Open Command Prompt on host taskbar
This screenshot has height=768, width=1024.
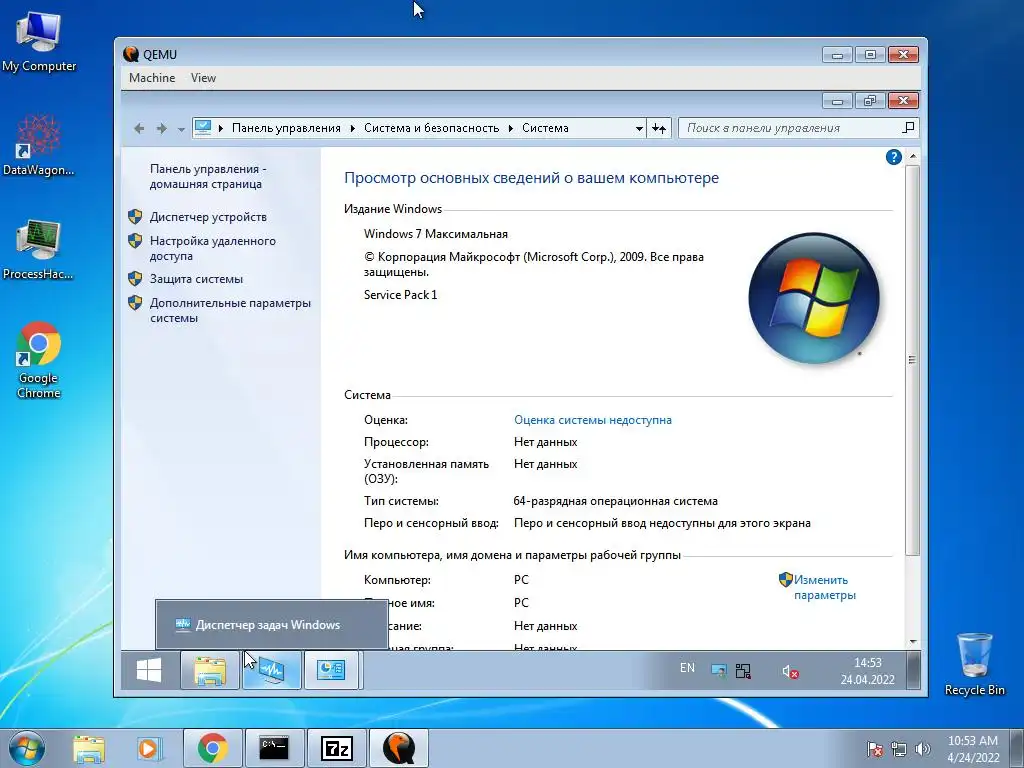(274, 748)
